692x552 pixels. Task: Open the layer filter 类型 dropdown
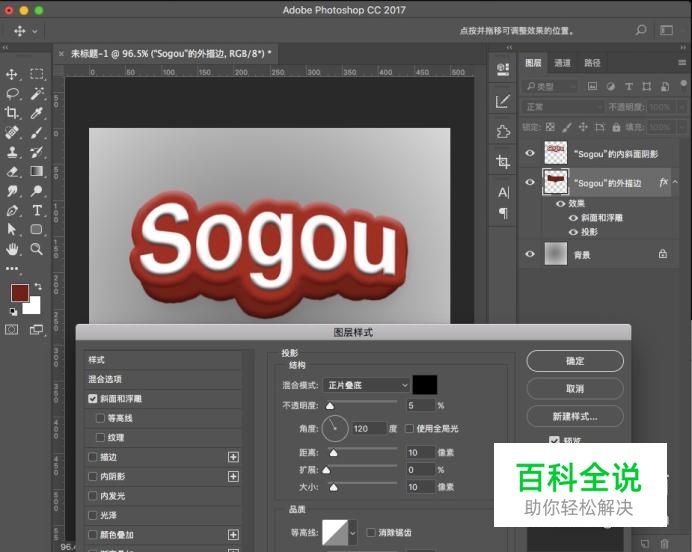click(x=550, y=86)
